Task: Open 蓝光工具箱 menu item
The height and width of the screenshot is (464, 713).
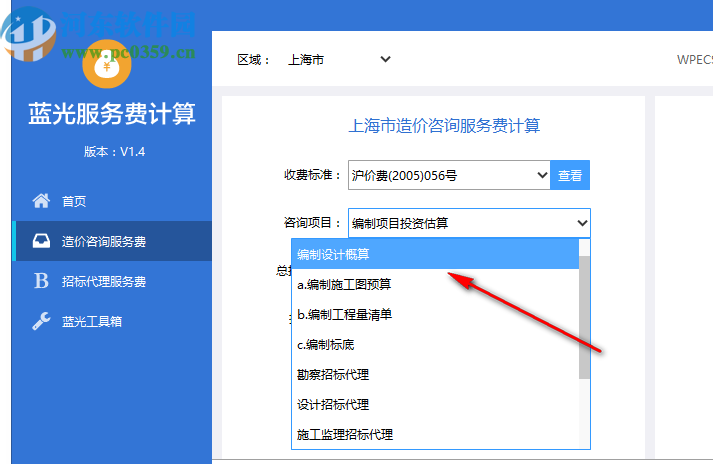Action: click(x=112, y=321)
